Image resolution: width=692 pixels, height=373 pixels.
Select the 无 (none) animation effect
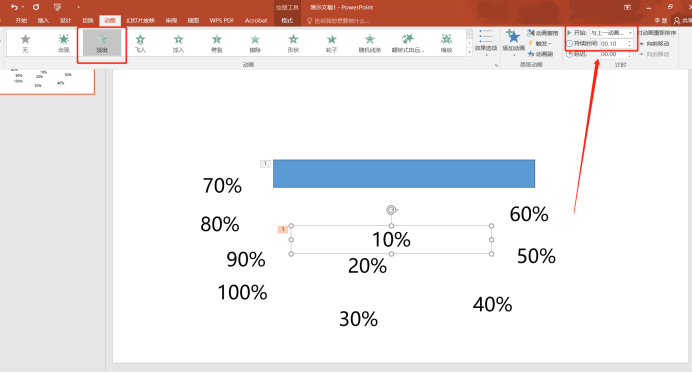coord(26,43)
